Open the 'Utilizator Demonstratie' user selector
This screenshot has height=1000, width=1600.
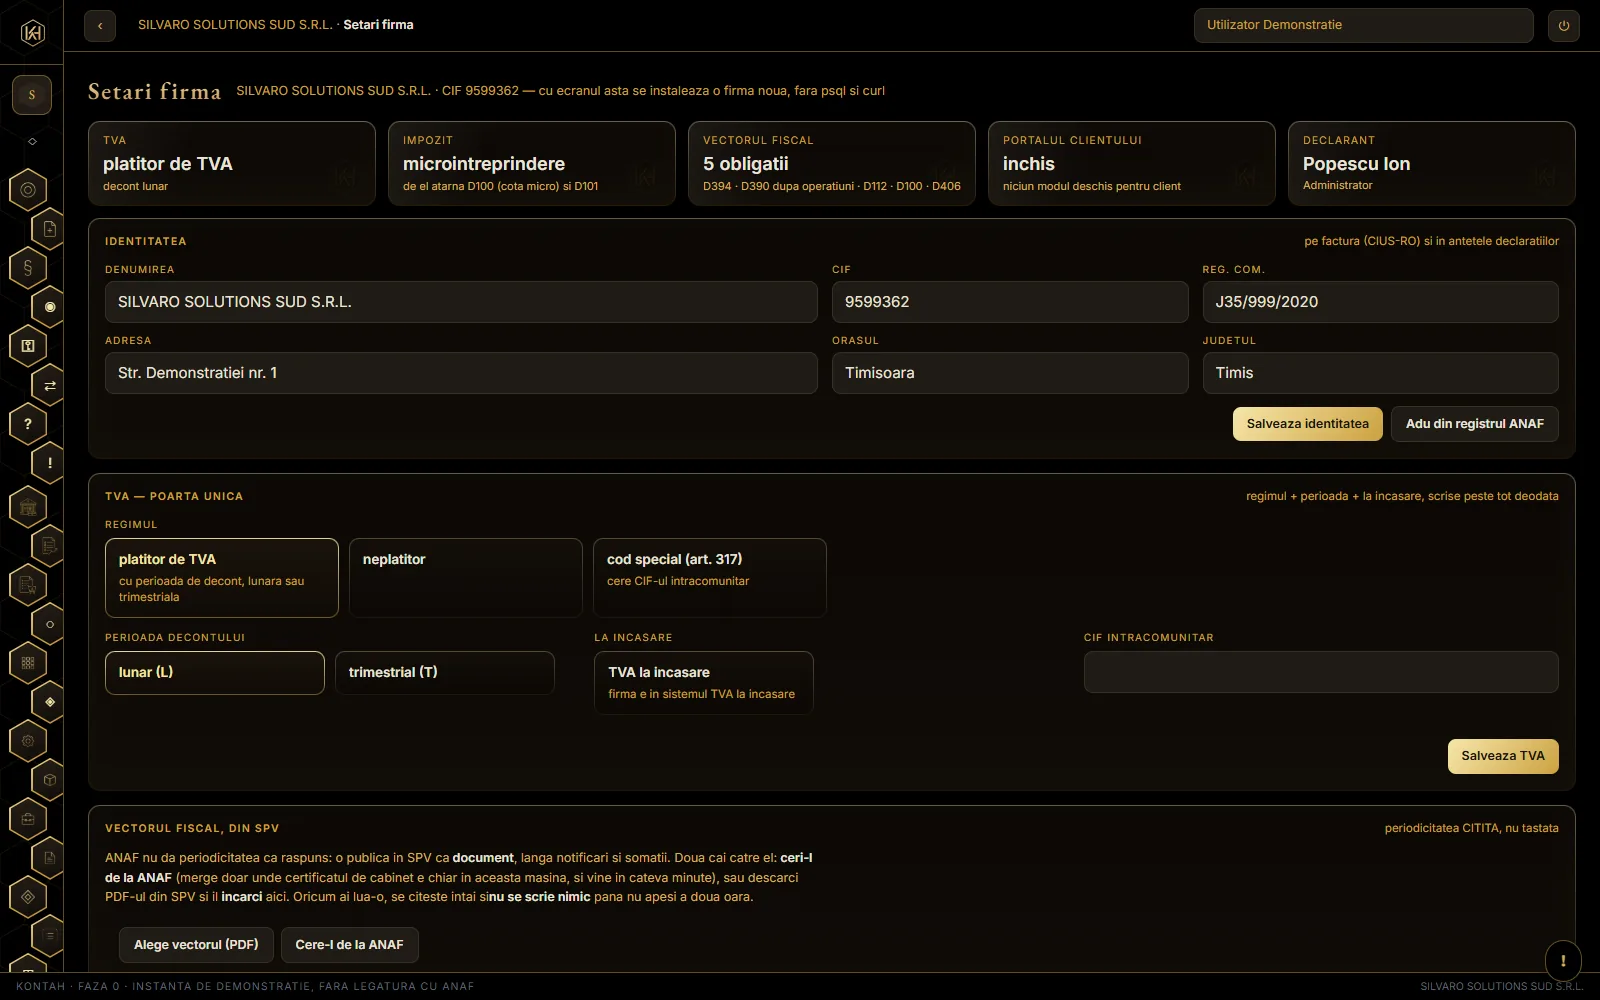click(1364, 26)
